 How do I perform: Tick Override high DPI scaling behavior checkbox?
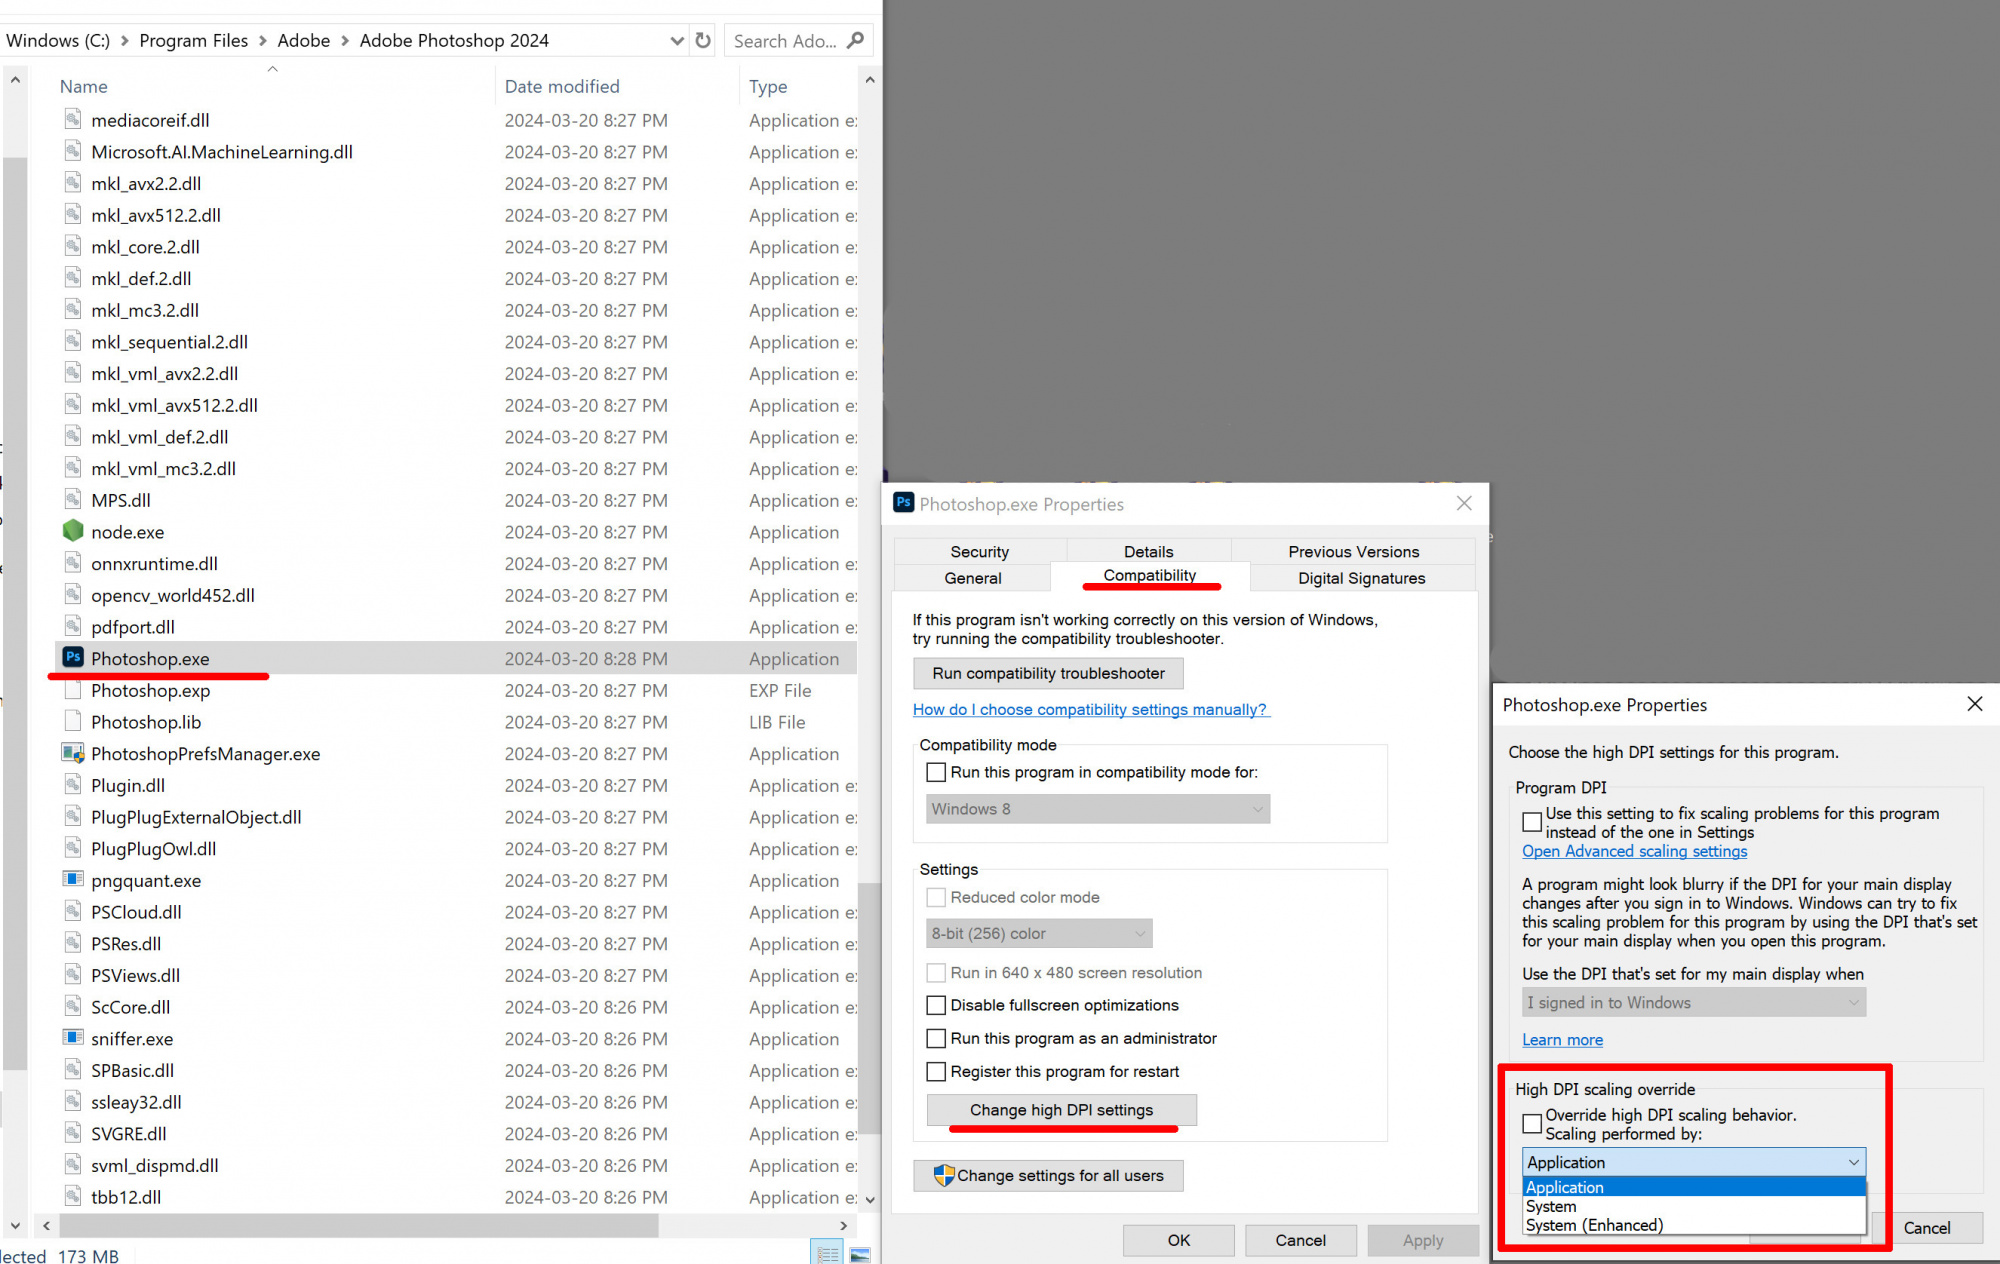coord(1531,1123)
